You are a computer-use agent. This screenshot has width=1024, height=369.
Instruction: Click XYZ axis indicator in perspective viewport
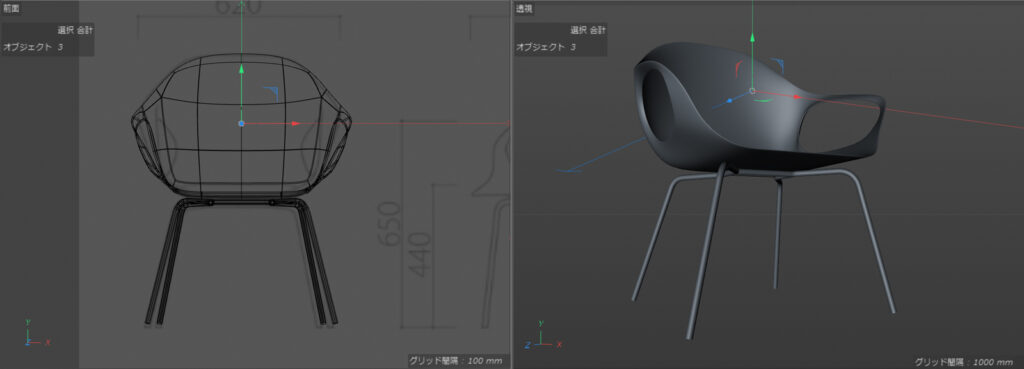(x=537, y=334)
